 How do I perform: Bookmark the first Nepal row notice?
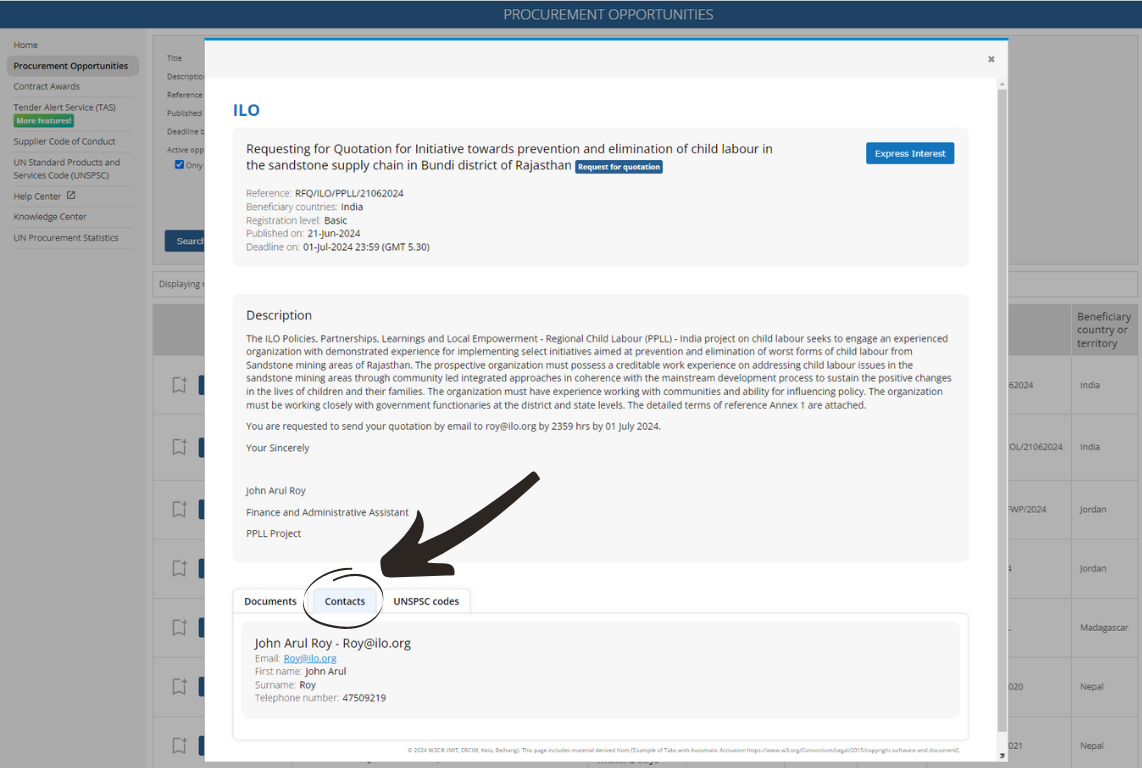click(x=179, y=687)
